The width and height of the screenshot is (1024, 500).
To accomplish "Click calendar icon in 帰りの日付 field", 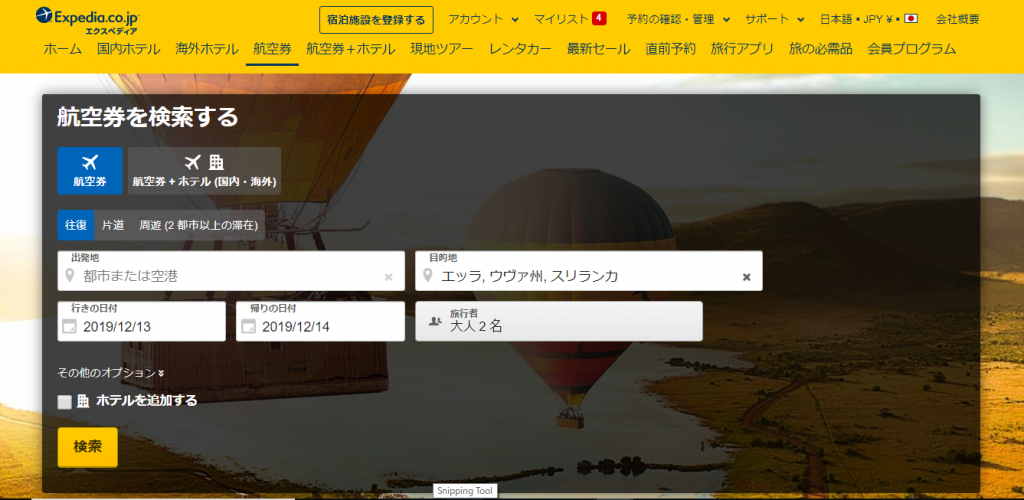I will (x=248, y=326).
